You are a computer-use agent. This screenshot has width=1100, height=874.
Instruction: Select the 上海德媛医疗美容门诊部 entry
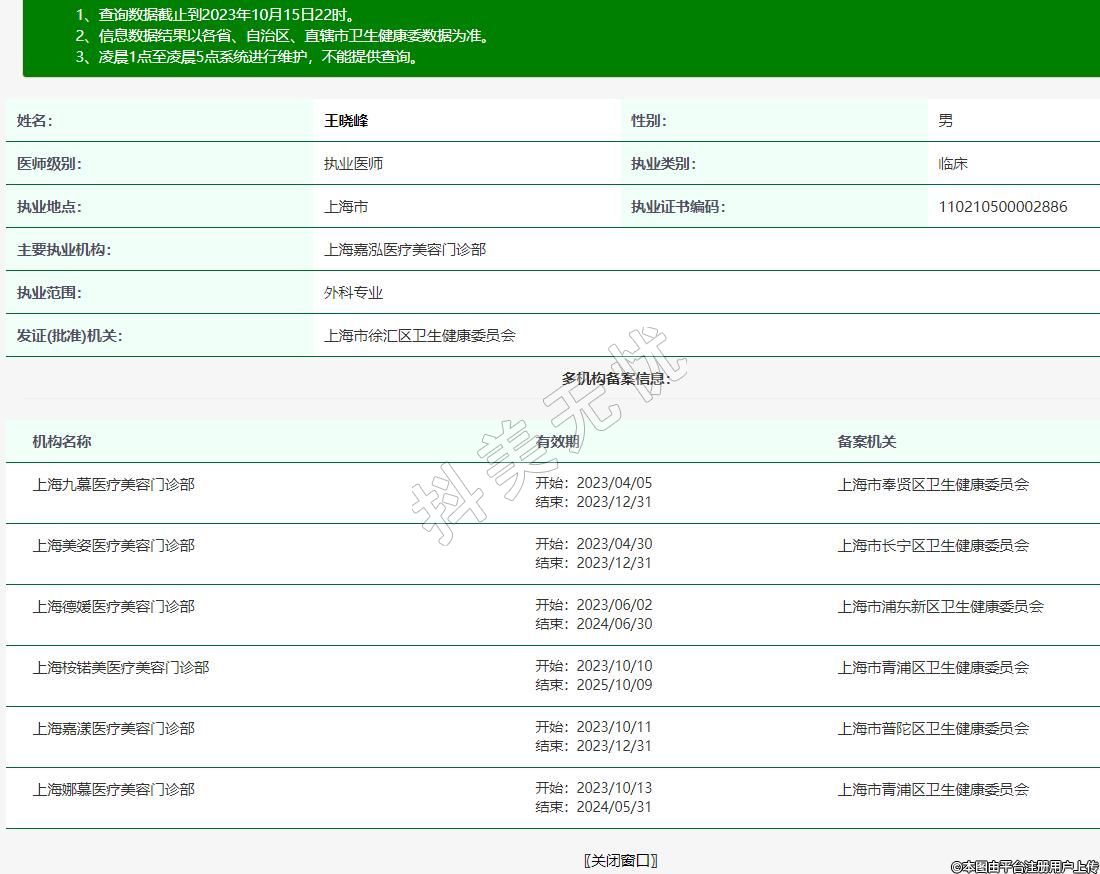tap(113, 607)
